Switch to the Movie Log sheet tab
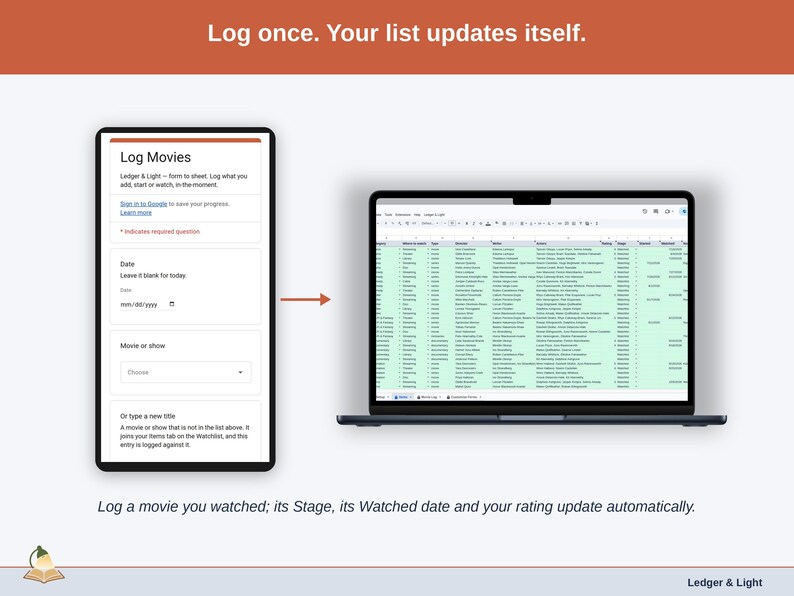This screenshot has width=794, height=596. [x=428, y=397]
